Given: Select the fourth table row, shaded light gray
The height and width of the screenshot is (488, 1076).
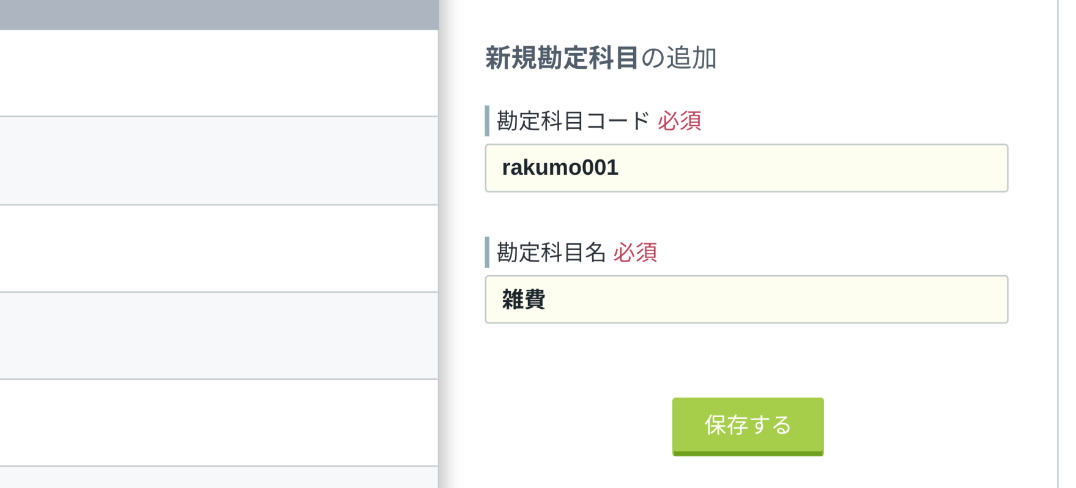Looking at the screenshot, I should tap(219, 336).
